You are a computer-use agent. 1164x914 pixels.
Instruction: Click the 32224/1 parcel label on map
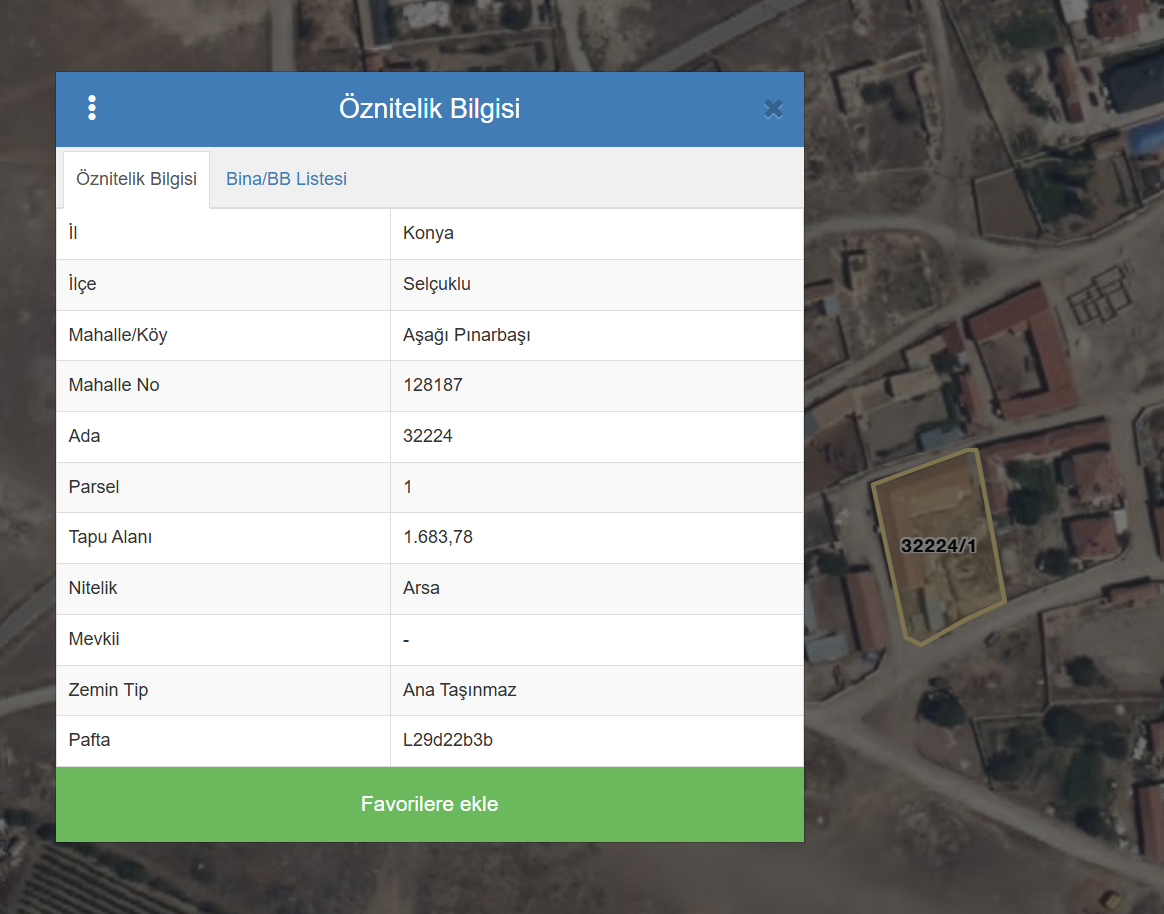click(x=938, y=546)
